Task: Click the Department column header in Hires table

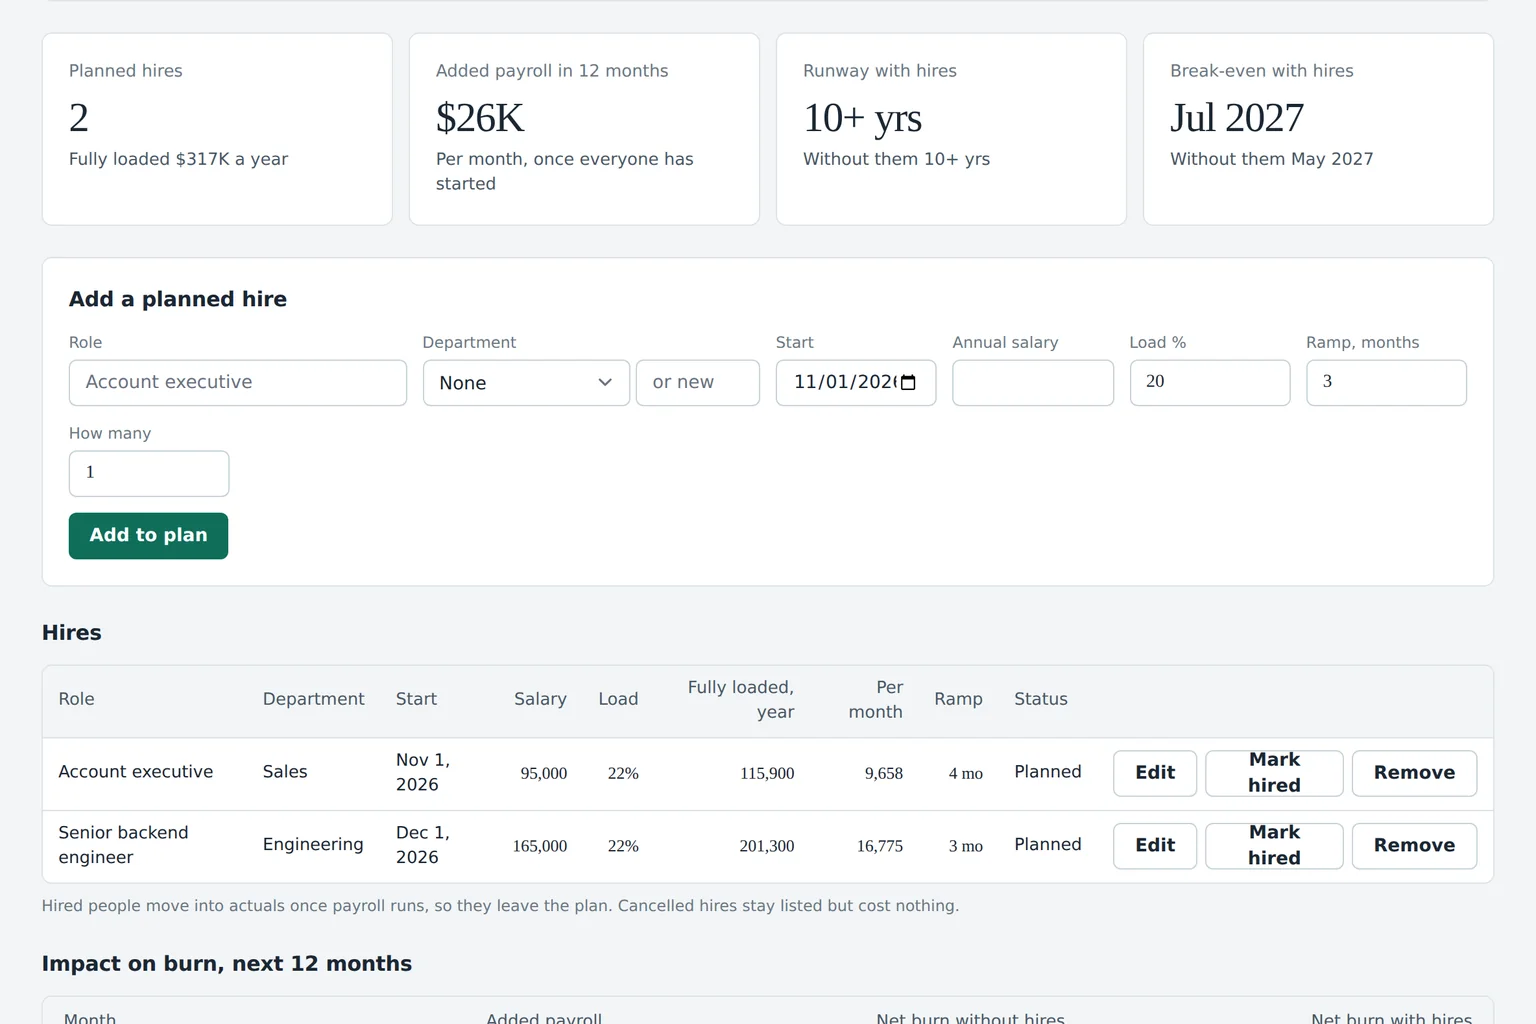Action: pos(313,699)
